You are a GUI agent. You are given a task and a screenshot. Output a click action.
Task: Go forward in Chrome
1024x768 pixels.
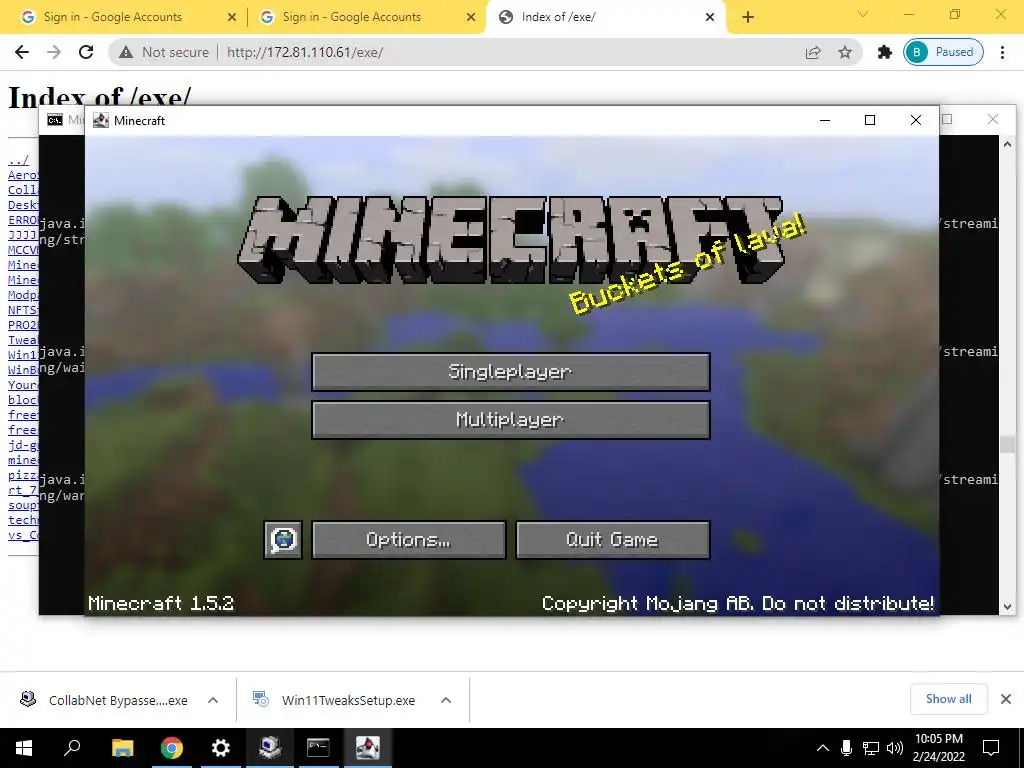(x=54, y=52)
